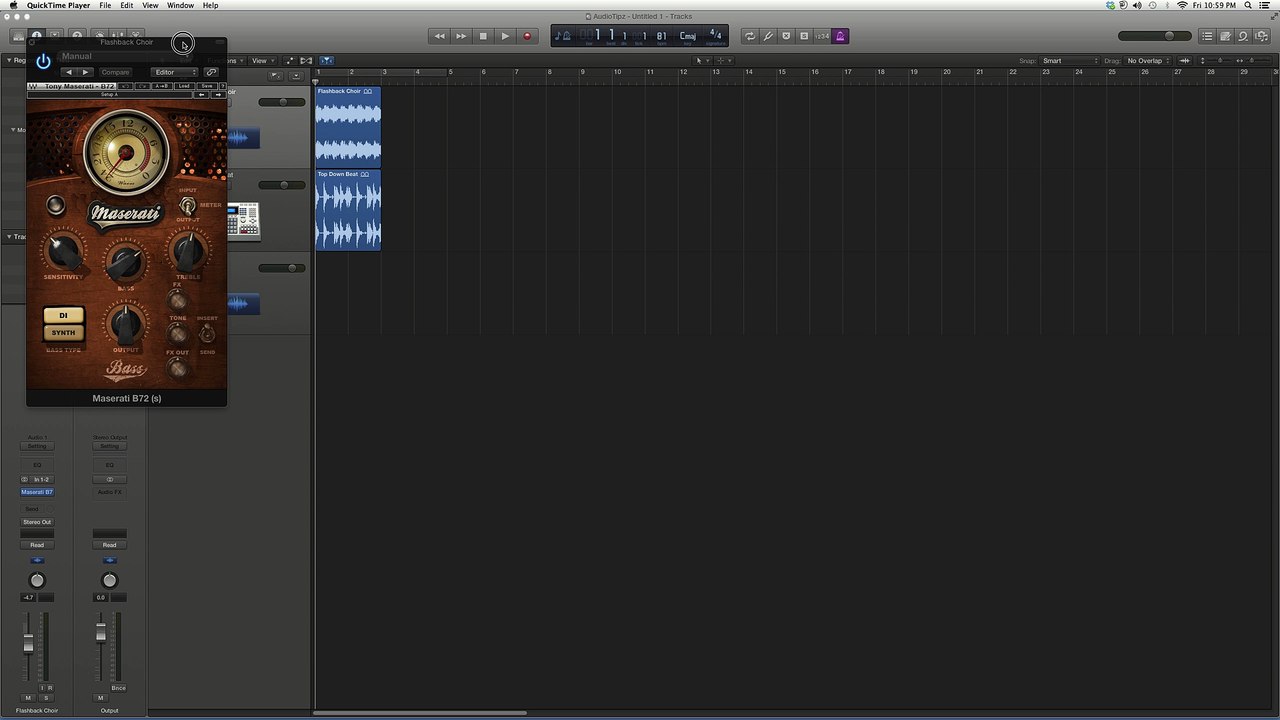The height and width of the screenshot is (720, 1280).
Task: Click the flex show/hide icon
Action: [x=306, y=61]
